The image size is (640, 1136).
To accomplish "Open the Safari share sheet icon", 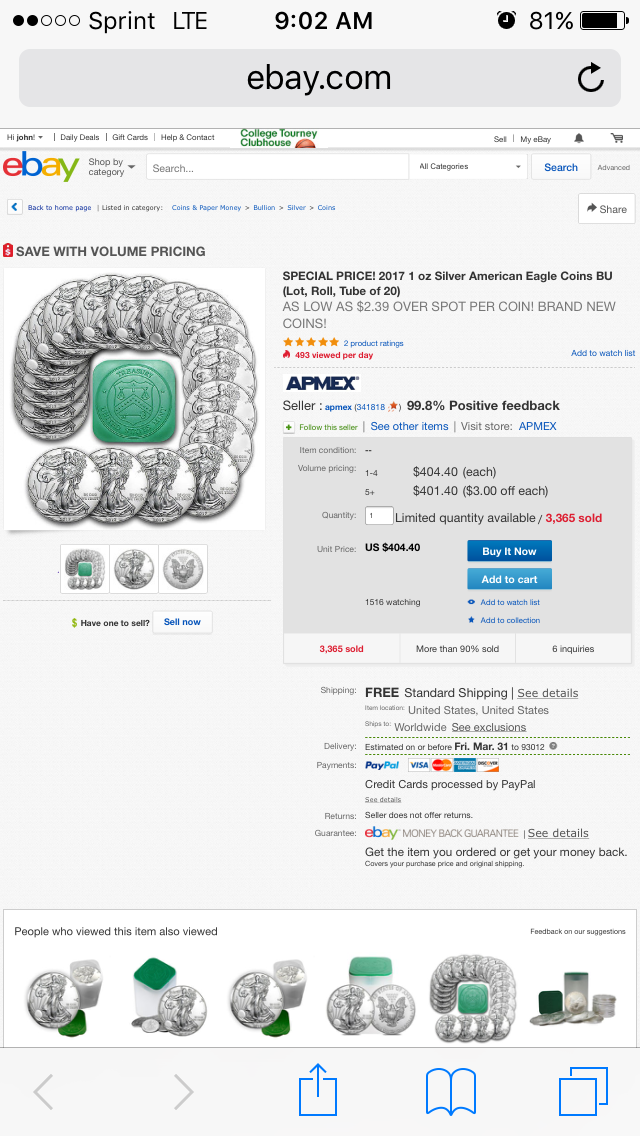I will pyautogui.click(x=319, y=1089).
